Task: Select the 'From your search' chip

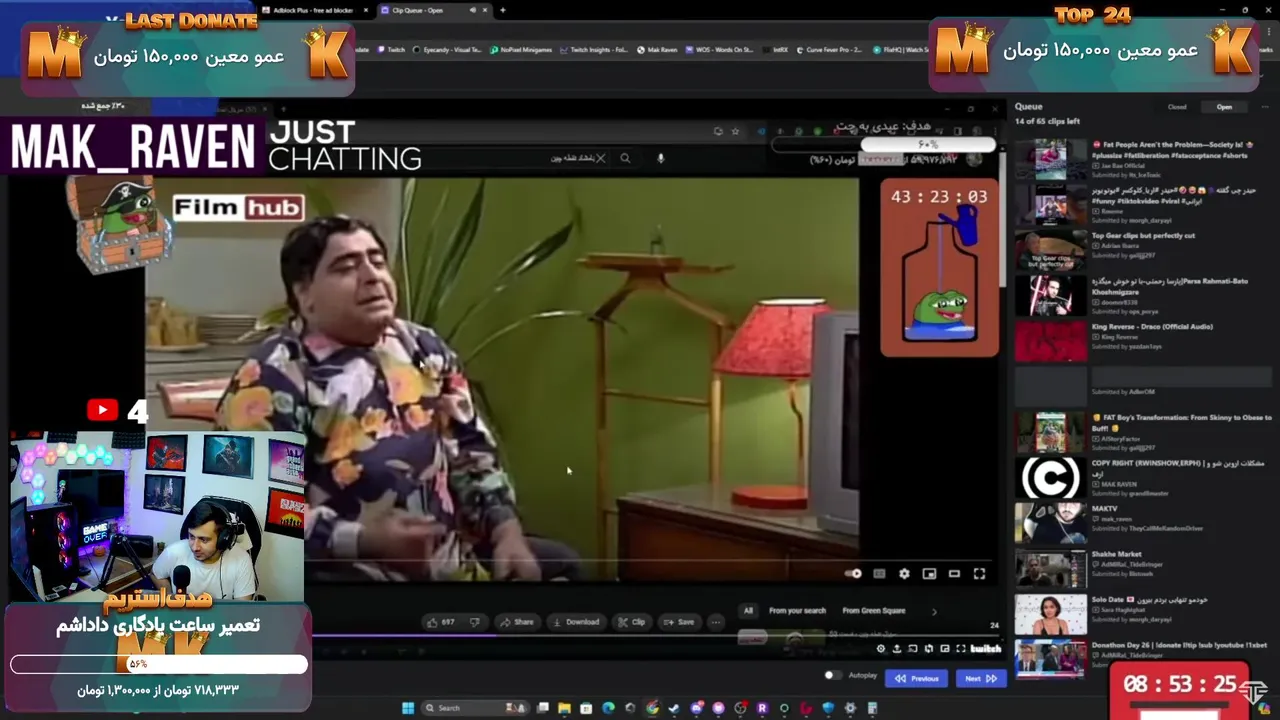Action: pyautogui.click(x=797, y=611)
